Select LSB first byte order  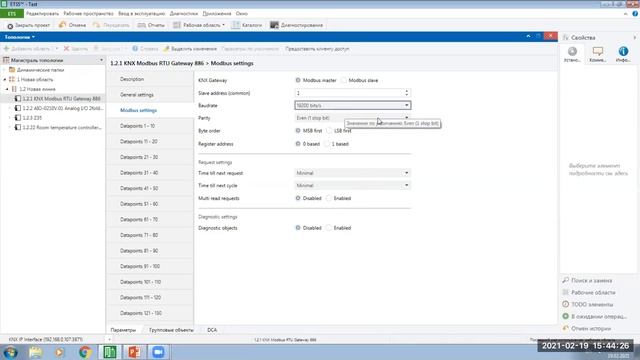[329, 131]
